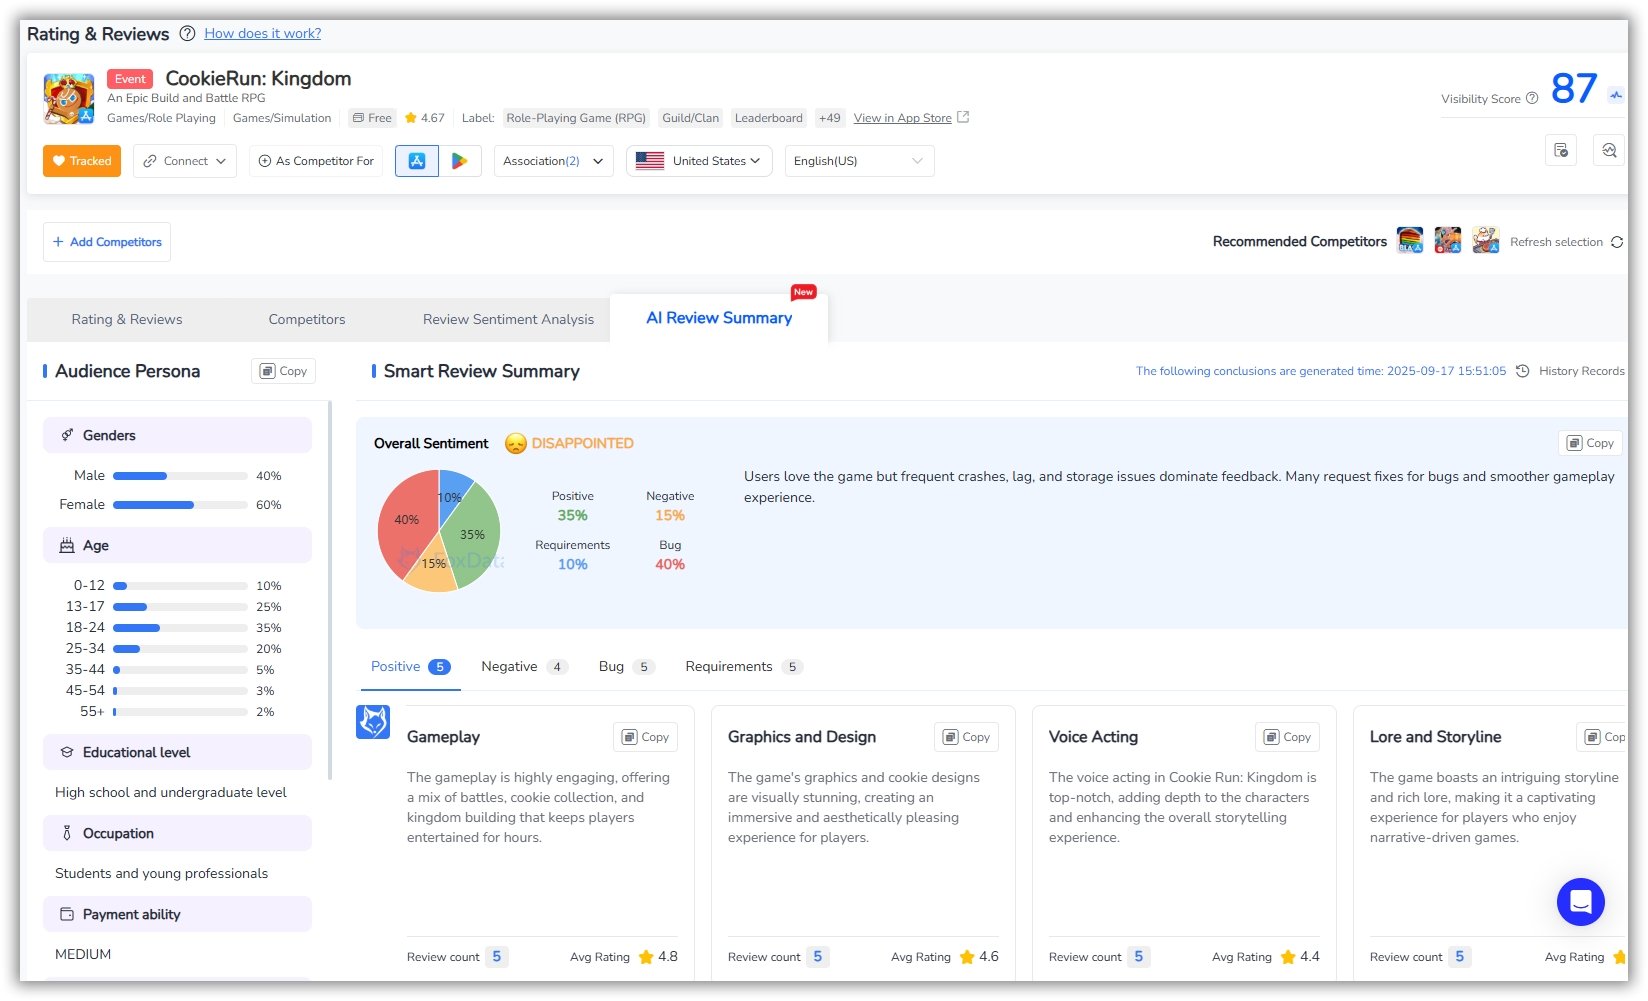
Task: Select the Google Play platform icon
Action: point(460,161)
